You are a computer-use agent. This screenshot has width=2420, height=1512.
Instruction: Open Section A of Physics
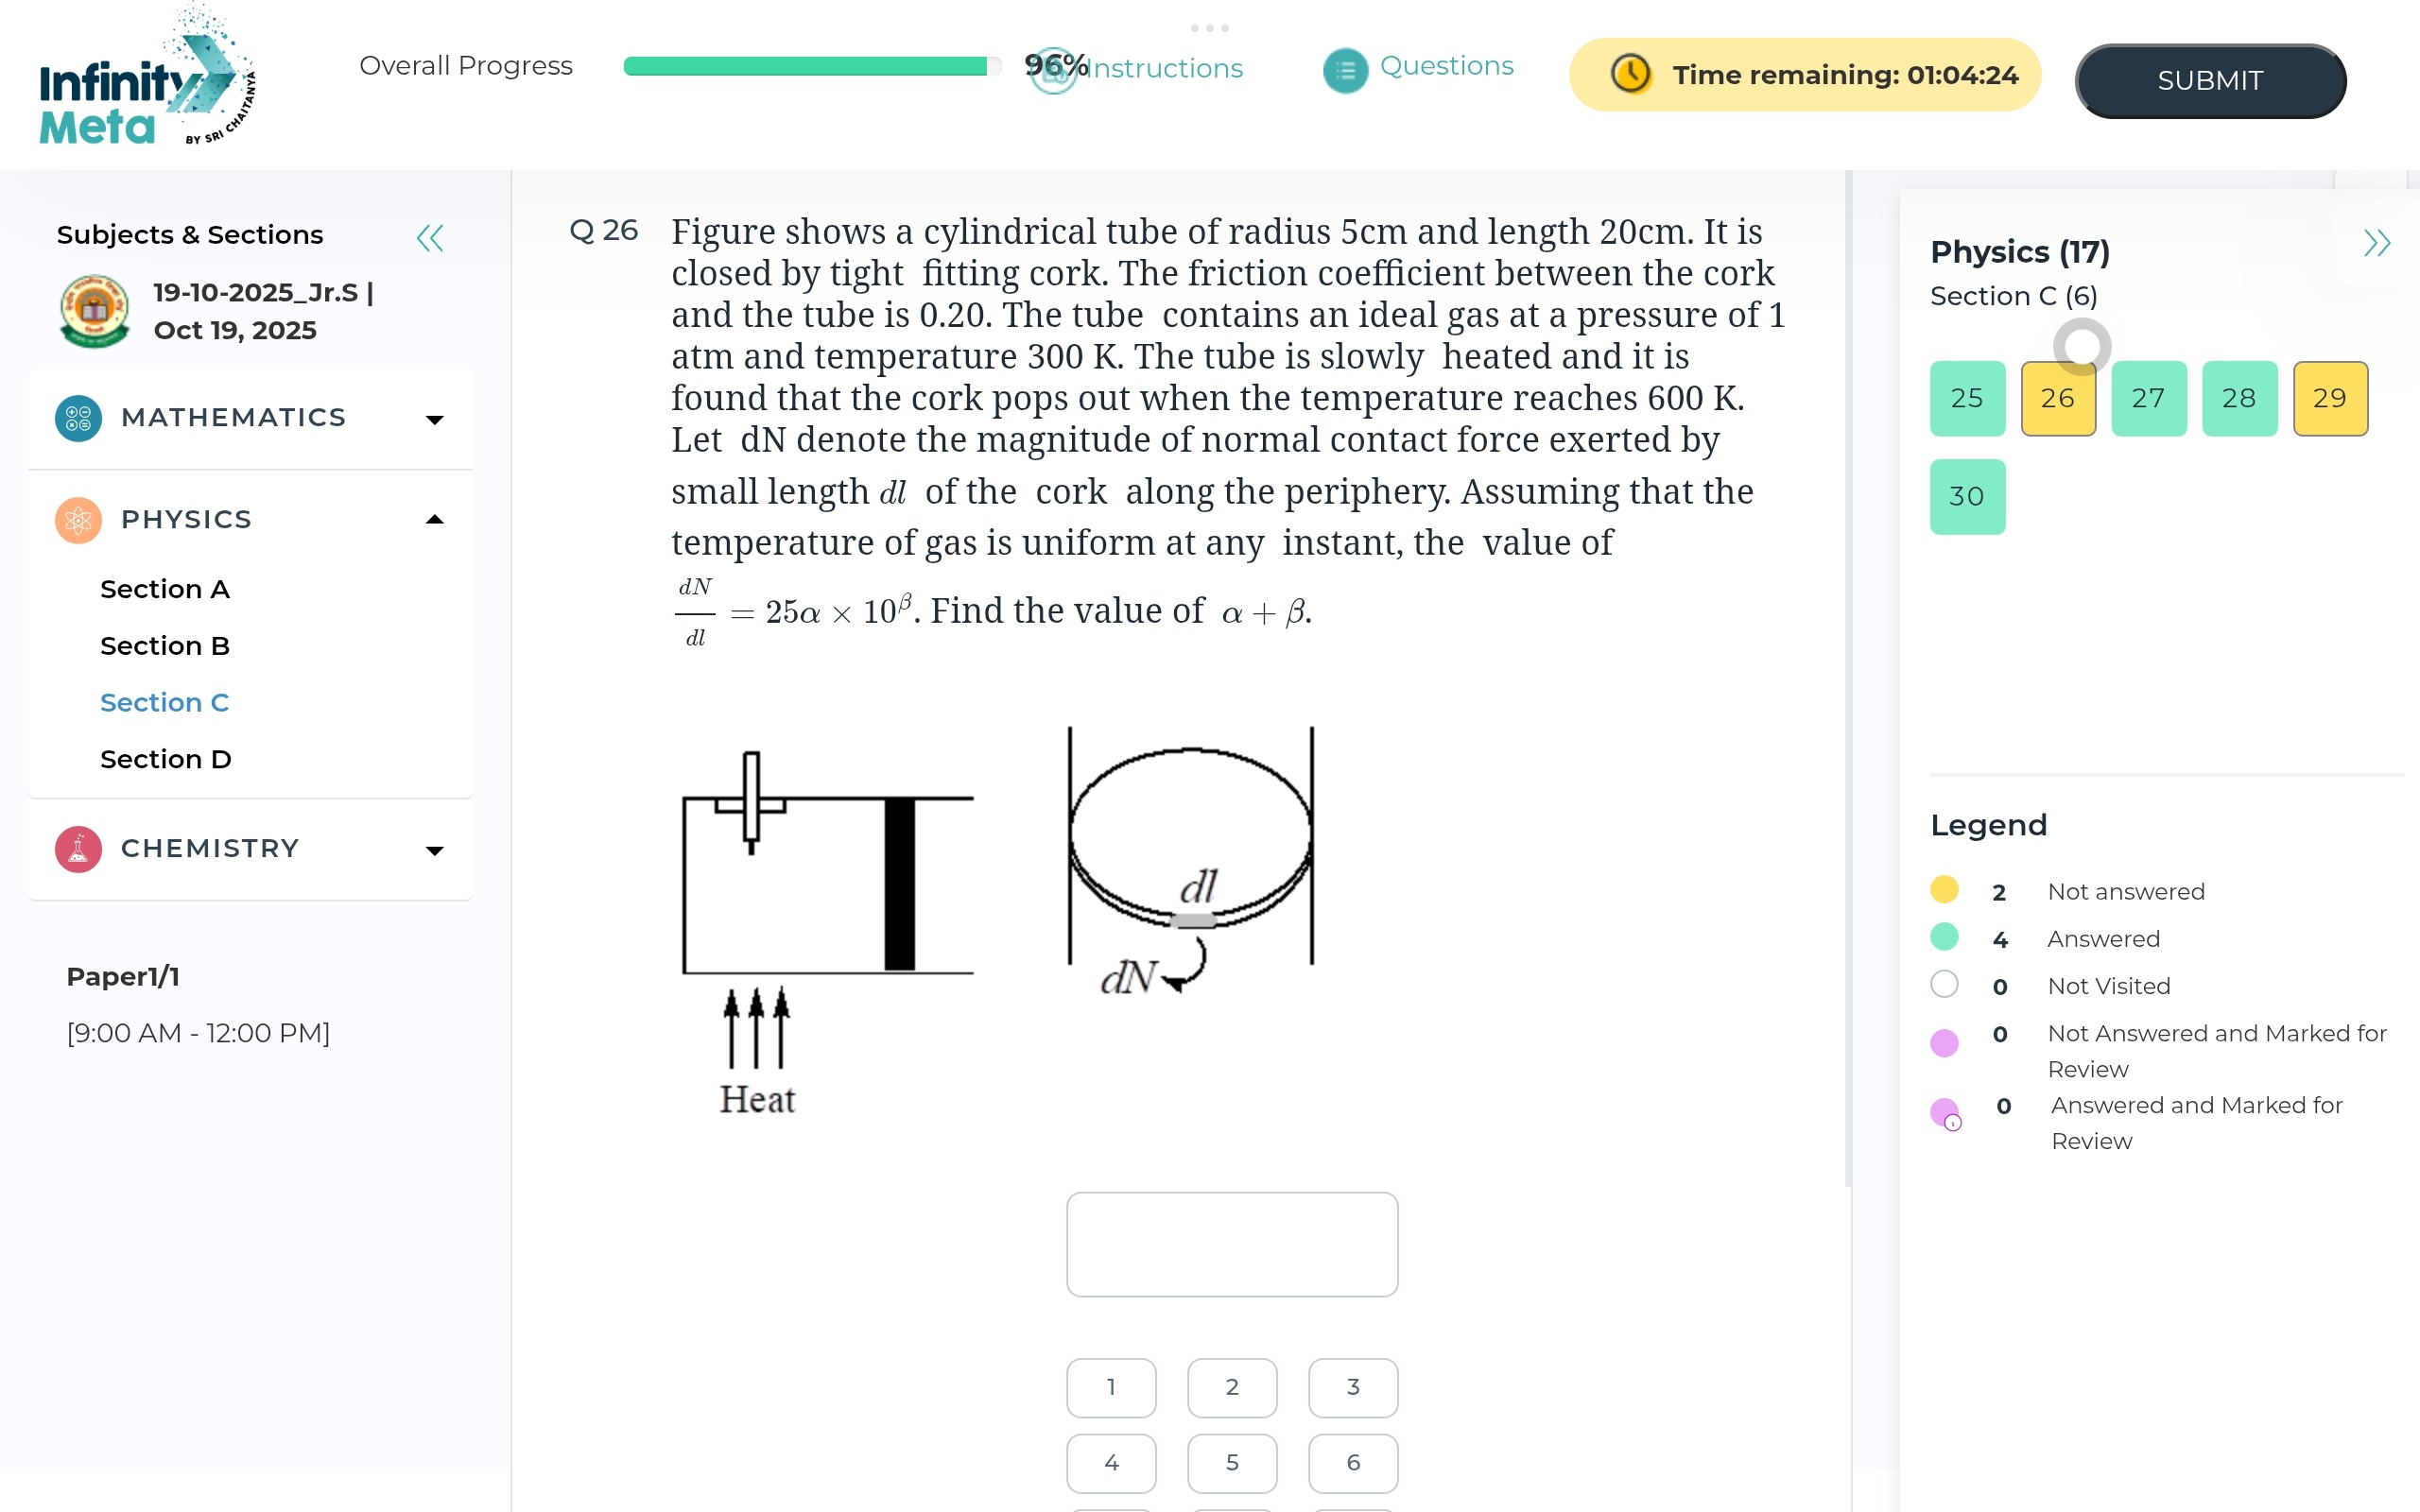pyautogui.click(x=165, y=589)
